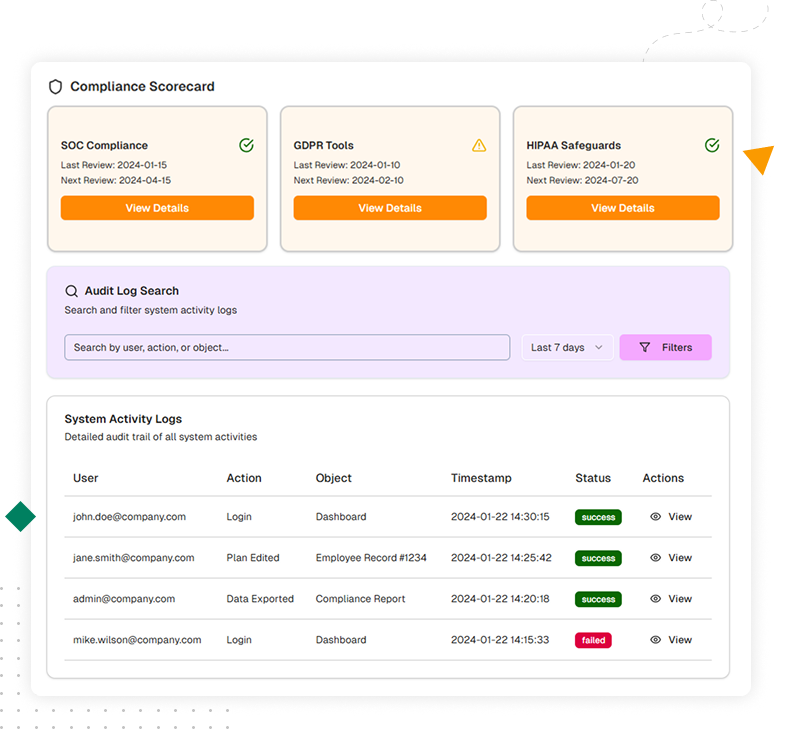Click the System Activity Logs heading

tap(123, 419)
